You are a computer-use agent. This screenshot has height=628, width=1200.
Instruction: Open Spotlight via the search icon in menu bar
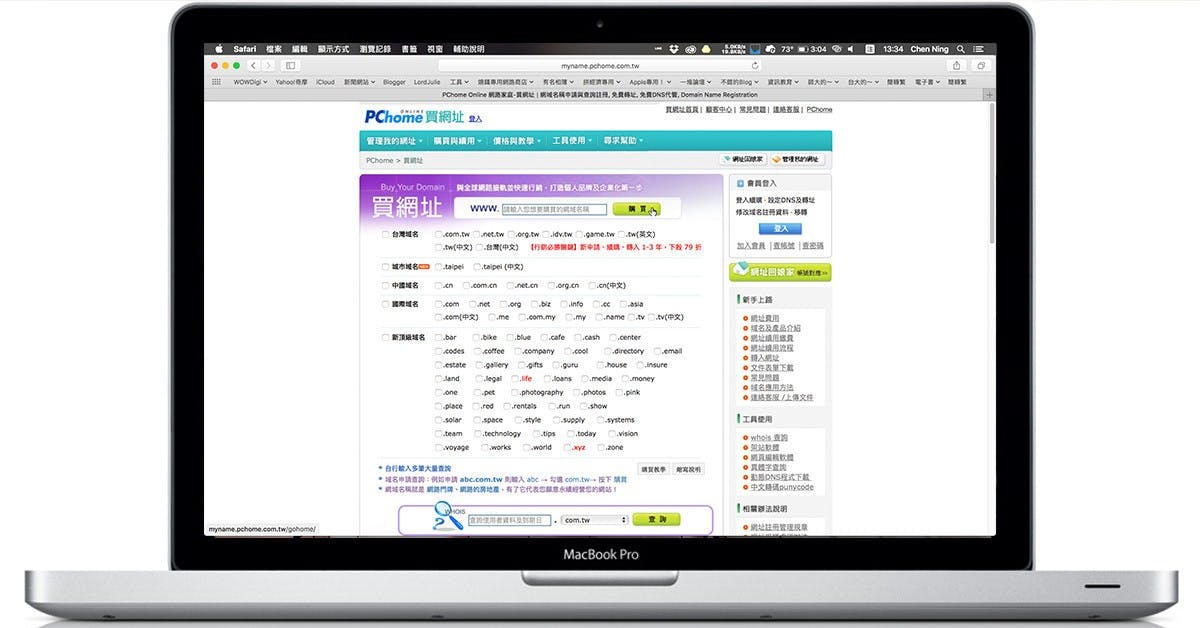click(x=960, y=48)
